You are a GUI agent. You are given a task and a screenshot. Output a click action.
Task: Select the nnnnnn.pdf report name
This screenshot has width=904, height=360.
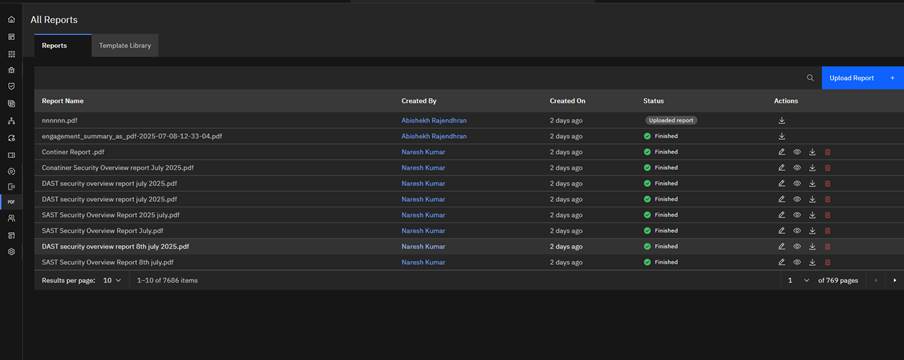click(59, 121)
